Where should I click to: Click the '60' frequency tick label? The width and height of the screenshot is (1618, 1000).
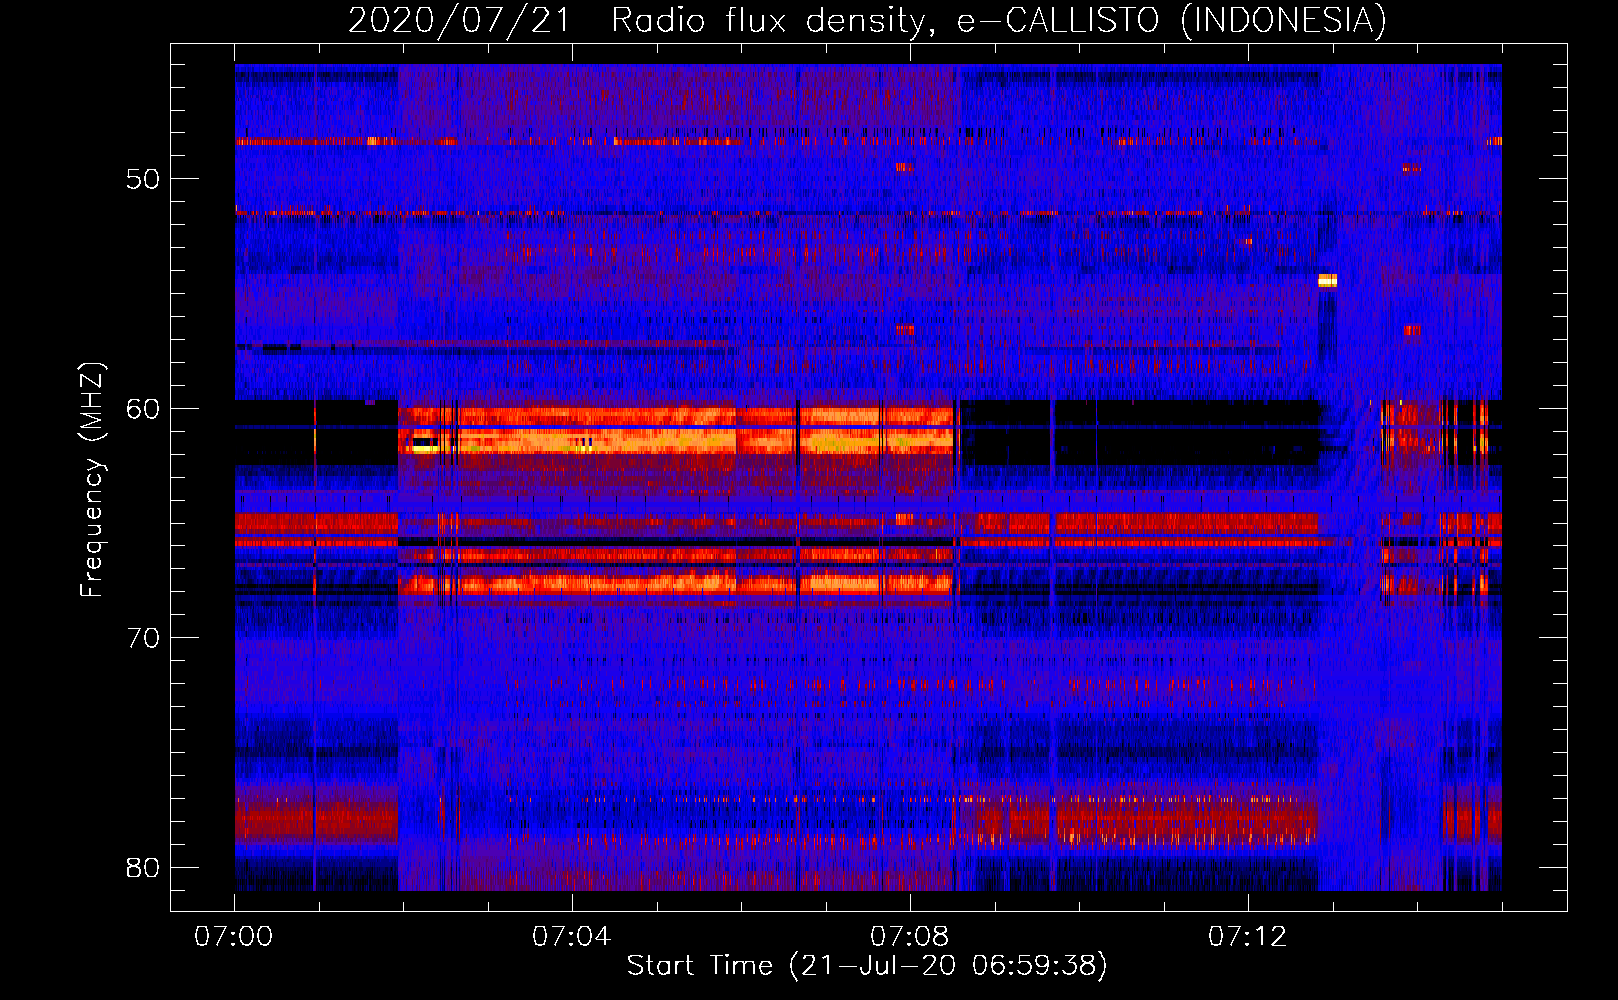[x=144, y=408]
